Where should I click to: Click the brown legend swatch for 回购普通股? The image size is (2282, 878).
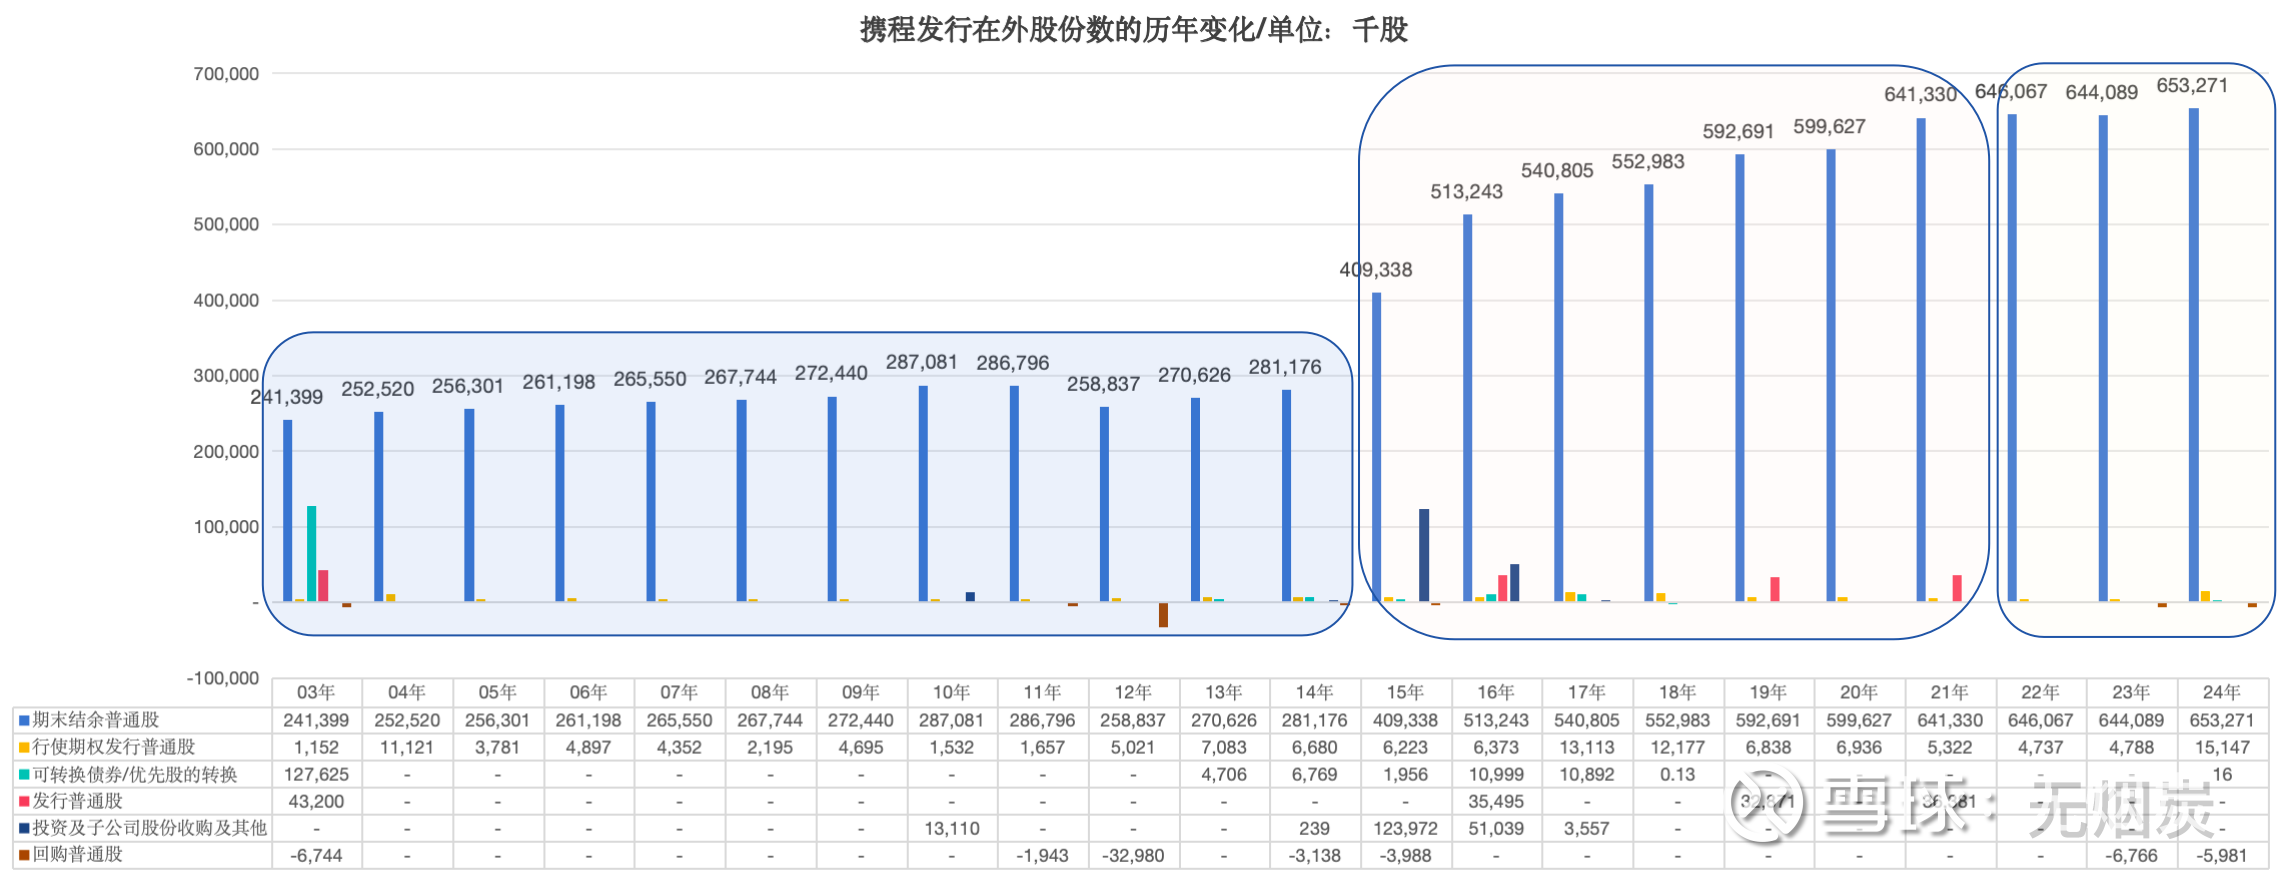click(x=24, y=855)
